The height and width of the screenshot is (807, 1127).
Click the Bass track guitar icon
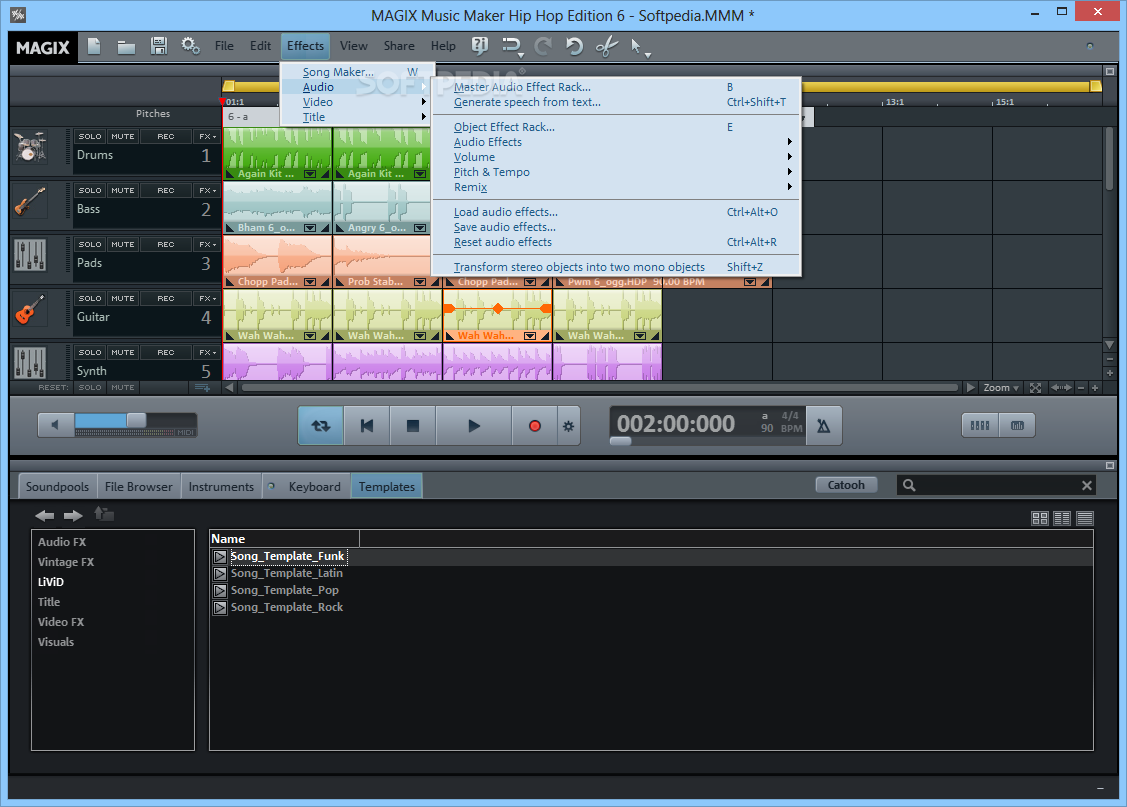30,202
